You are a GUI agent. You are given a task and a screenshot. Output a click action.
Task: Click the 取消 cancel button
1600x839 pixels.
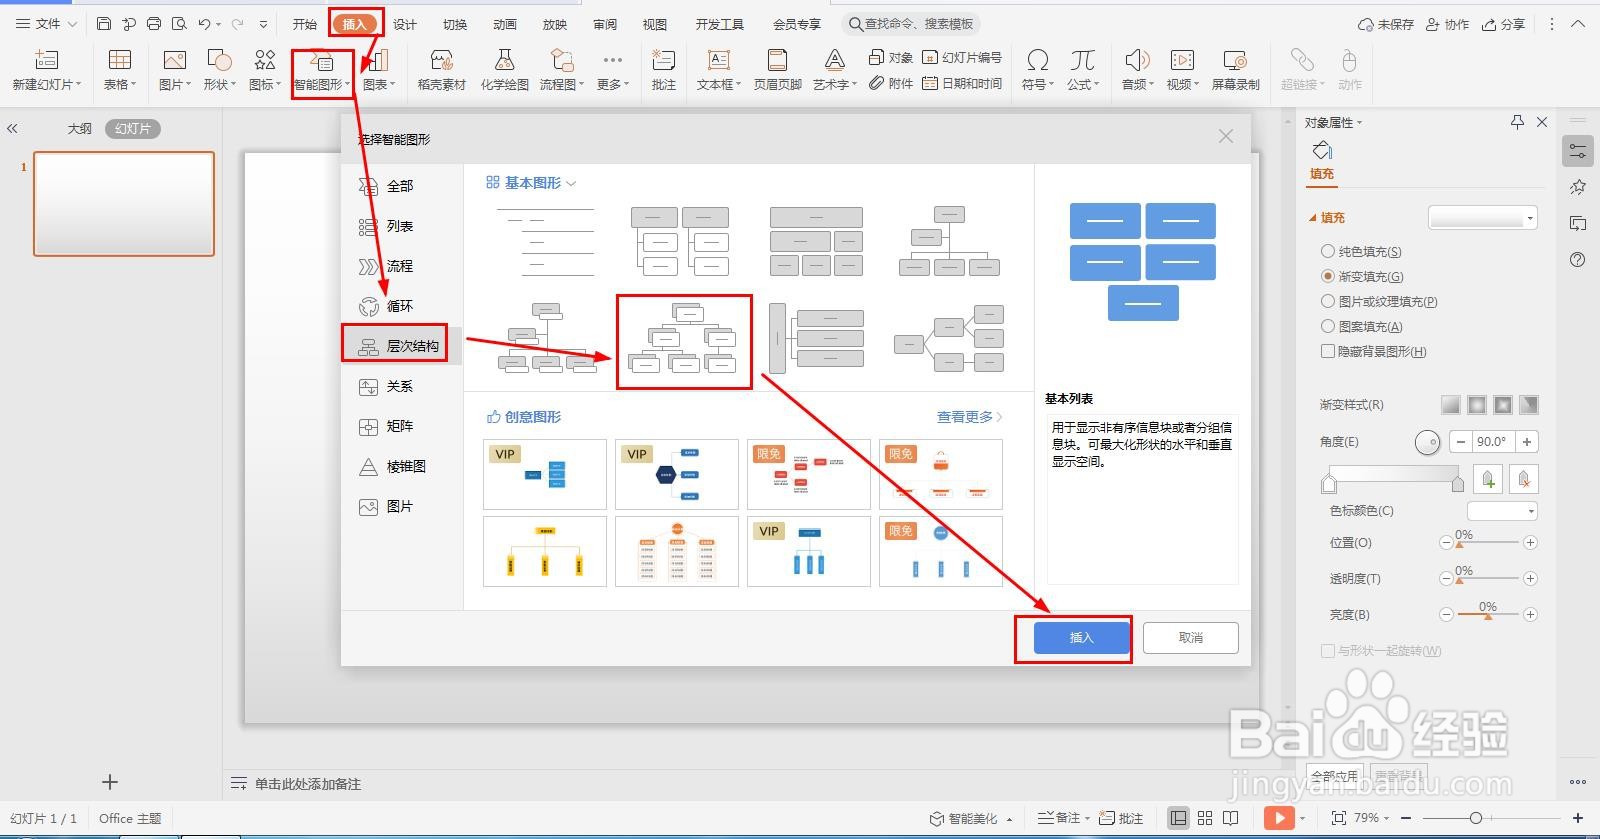(x=1190, y=638)
